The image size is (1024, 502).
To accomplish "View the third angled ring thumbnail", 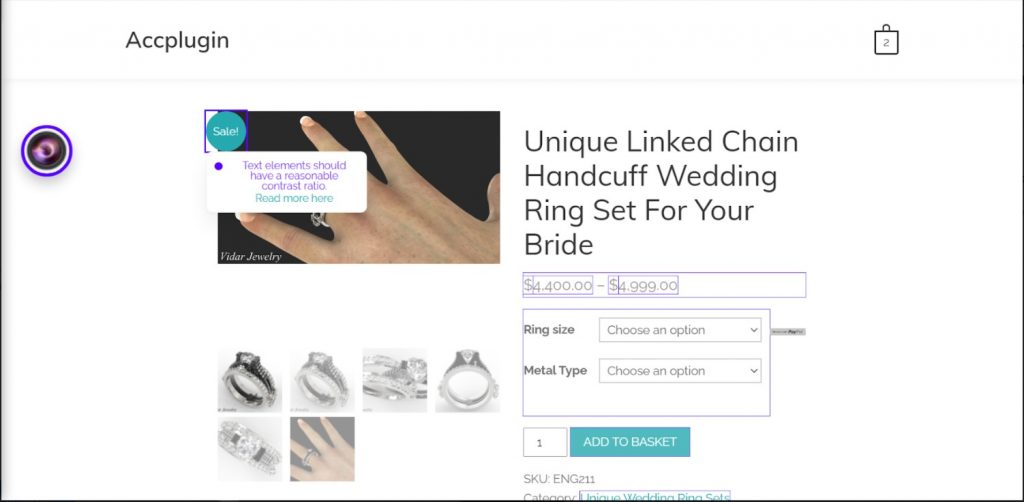I will [394, 381].
